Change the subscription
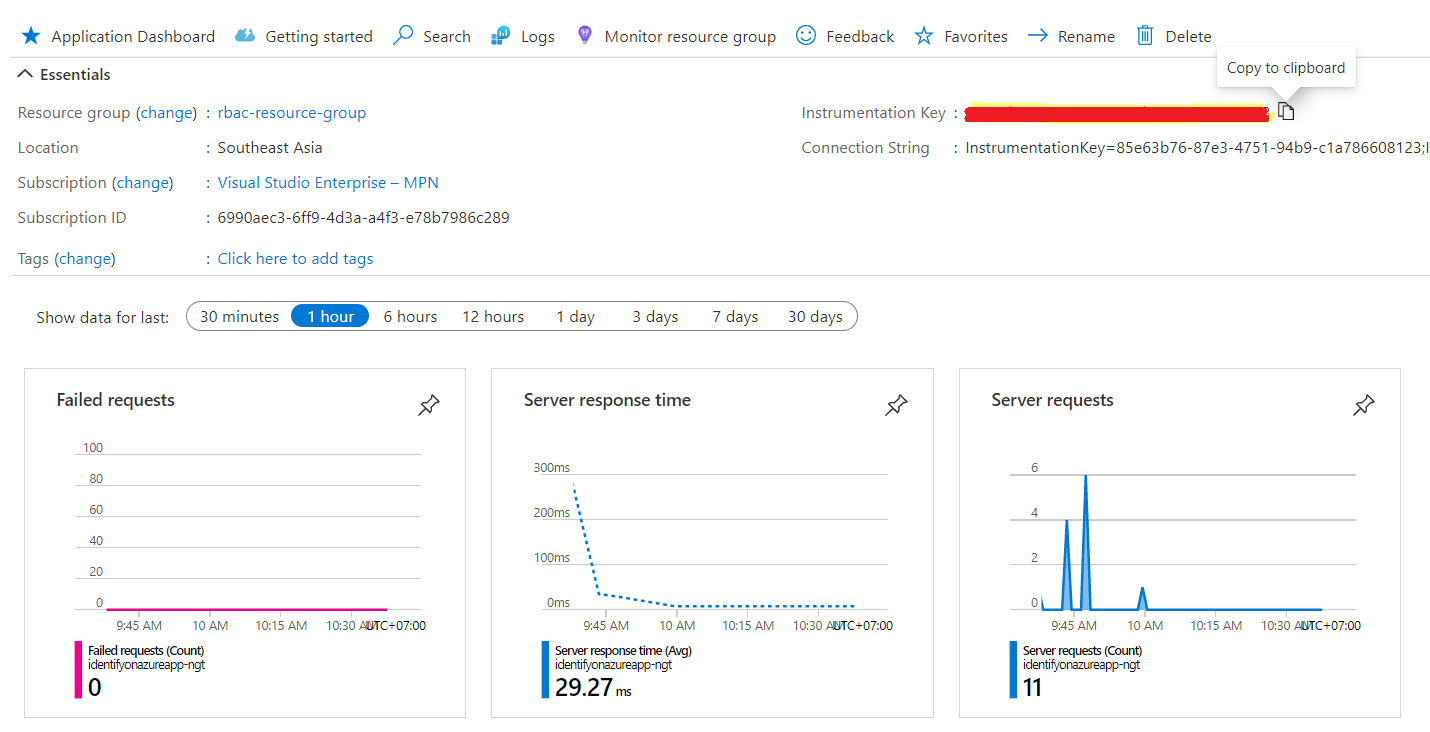Screen dimensions: 1430x732 pyautogui.click(x=143, y=182)
